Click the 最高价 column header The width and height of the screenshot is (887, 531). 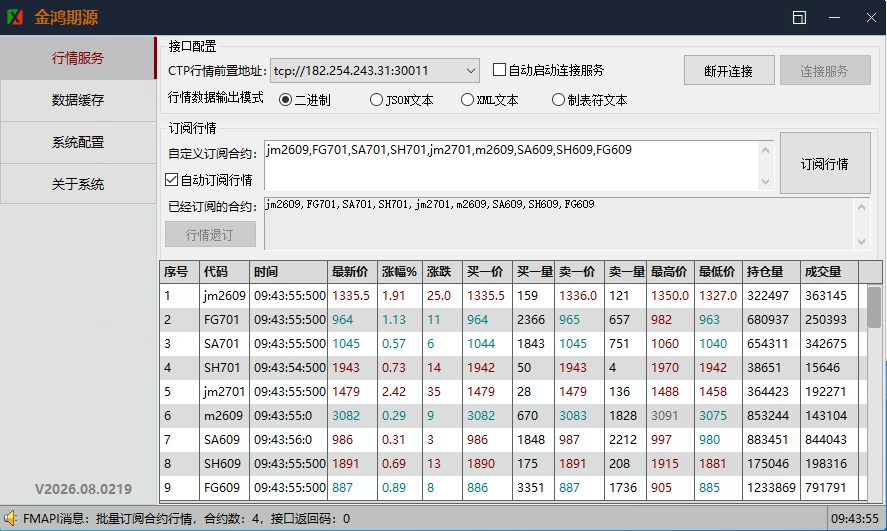click(670, 272)
